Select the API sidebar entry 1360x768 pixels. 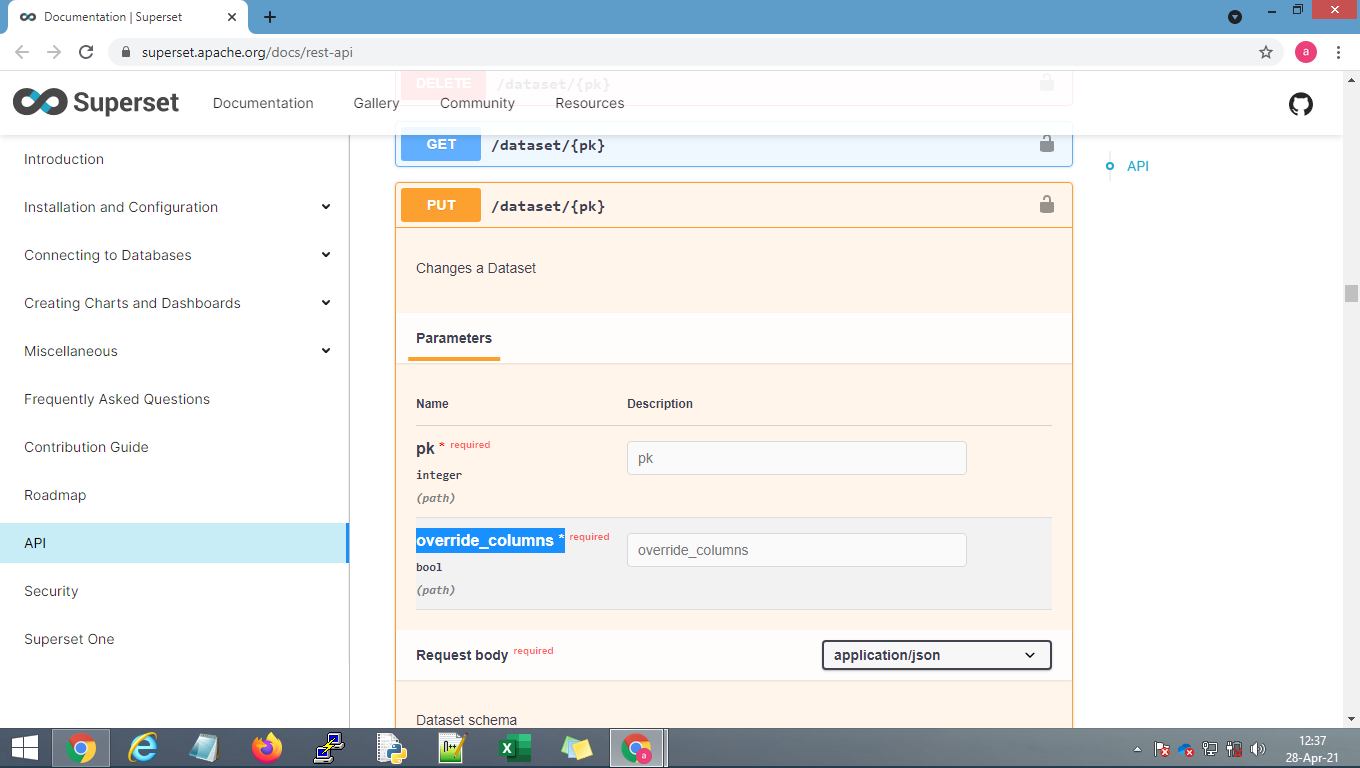pos(35,543)
